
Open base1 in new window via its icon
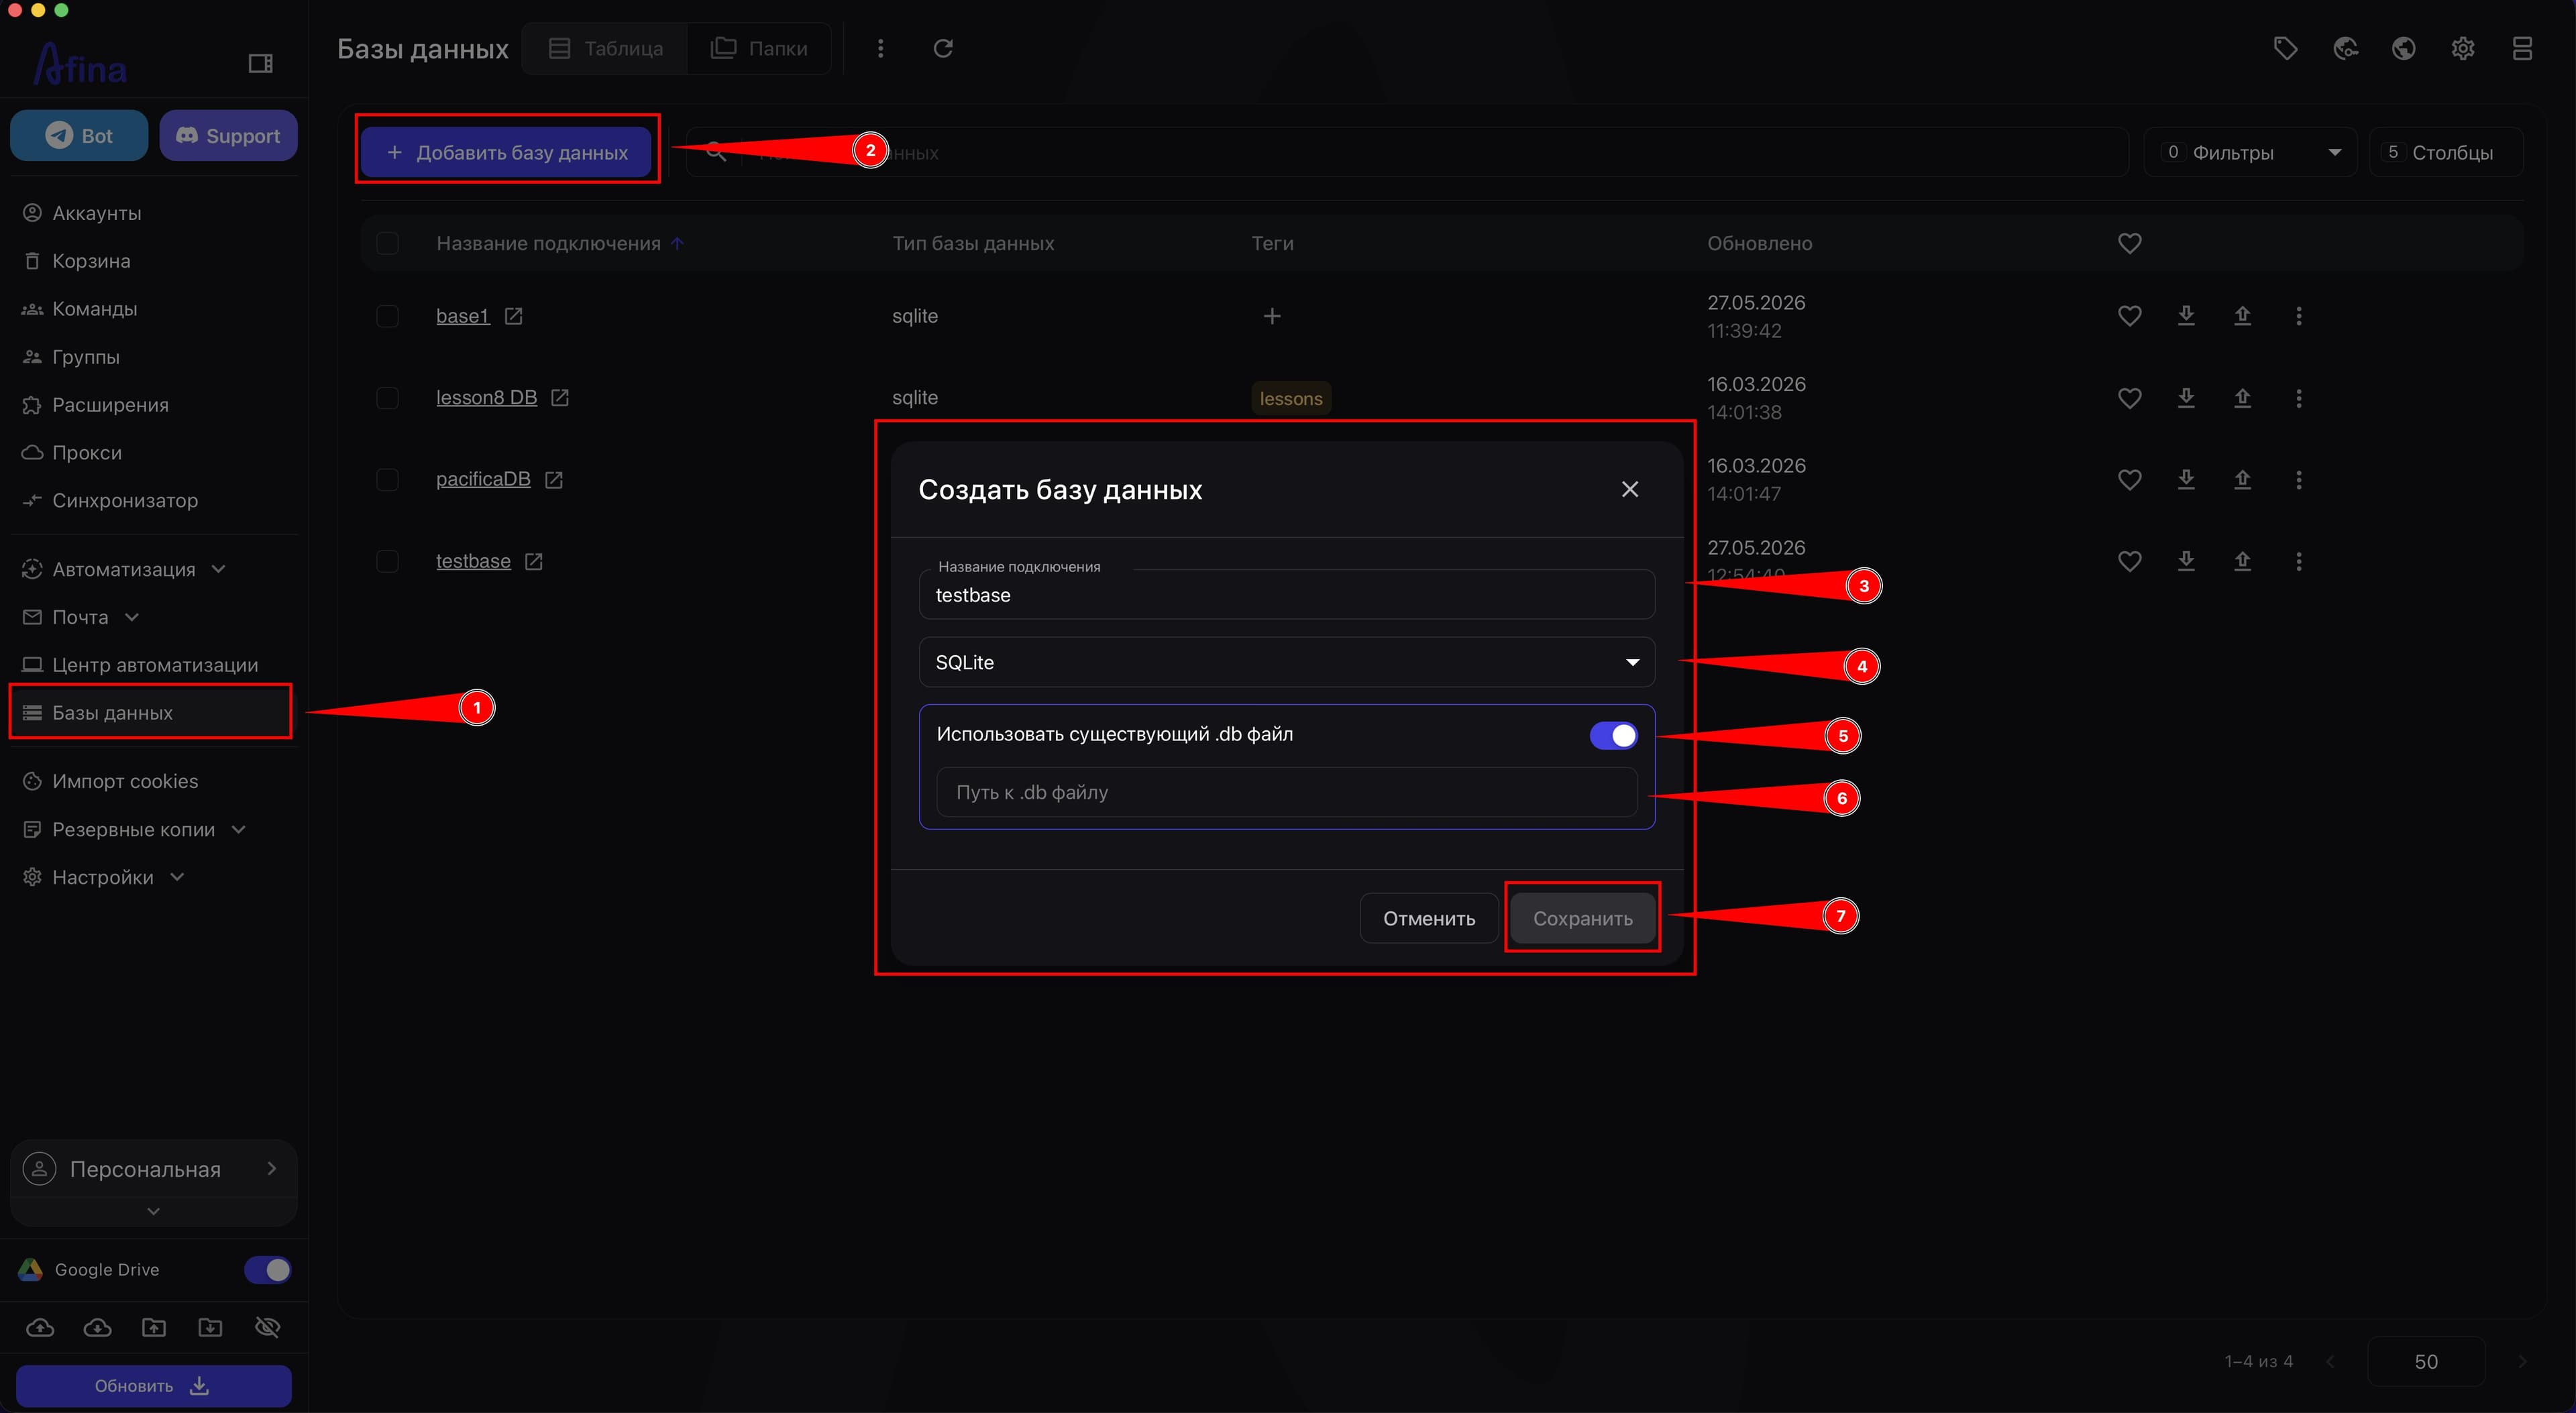tap(513, 316)
